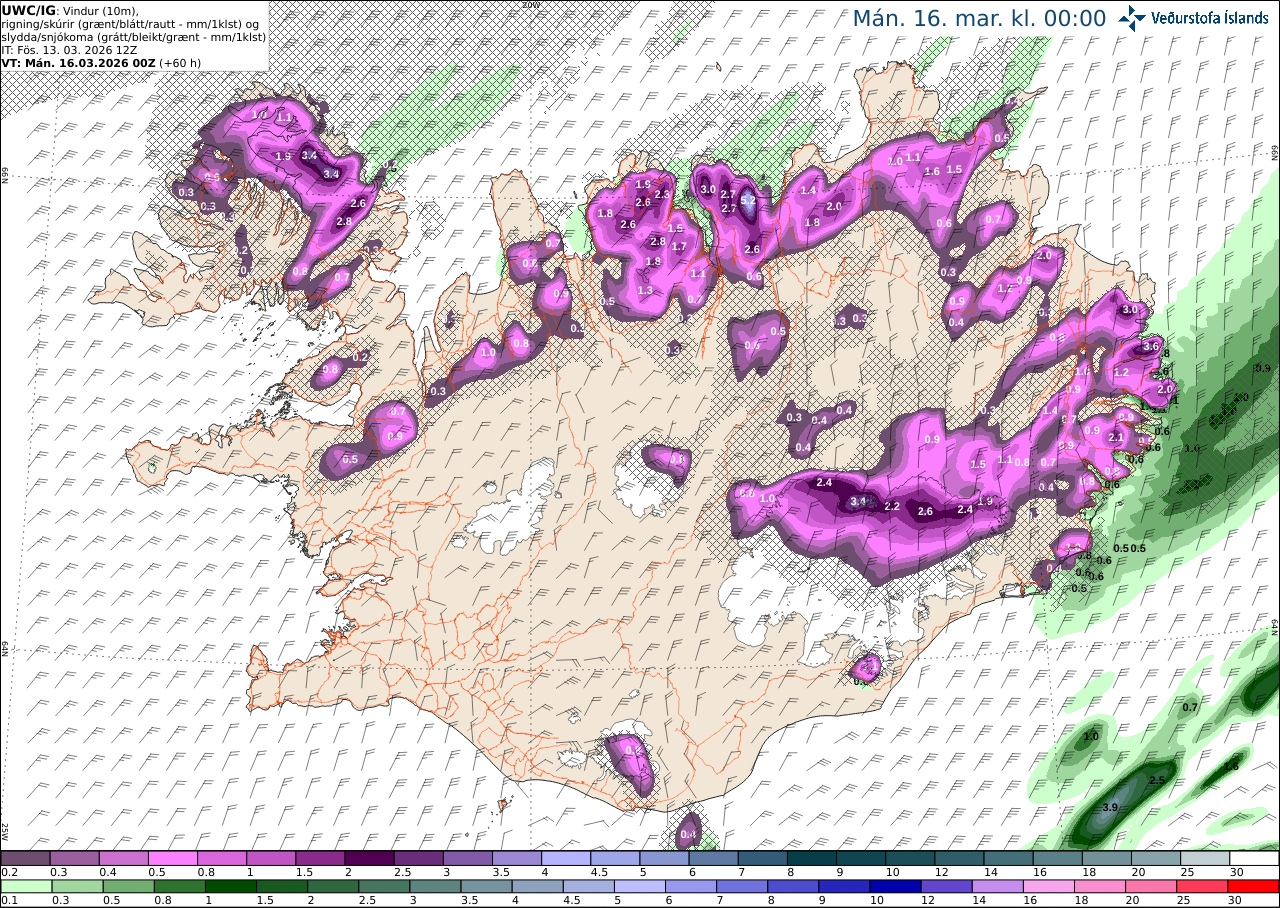Click the 3.9 value in southeast green band
Viewport: 1280px width, 908px height.
pos(1109,807)
